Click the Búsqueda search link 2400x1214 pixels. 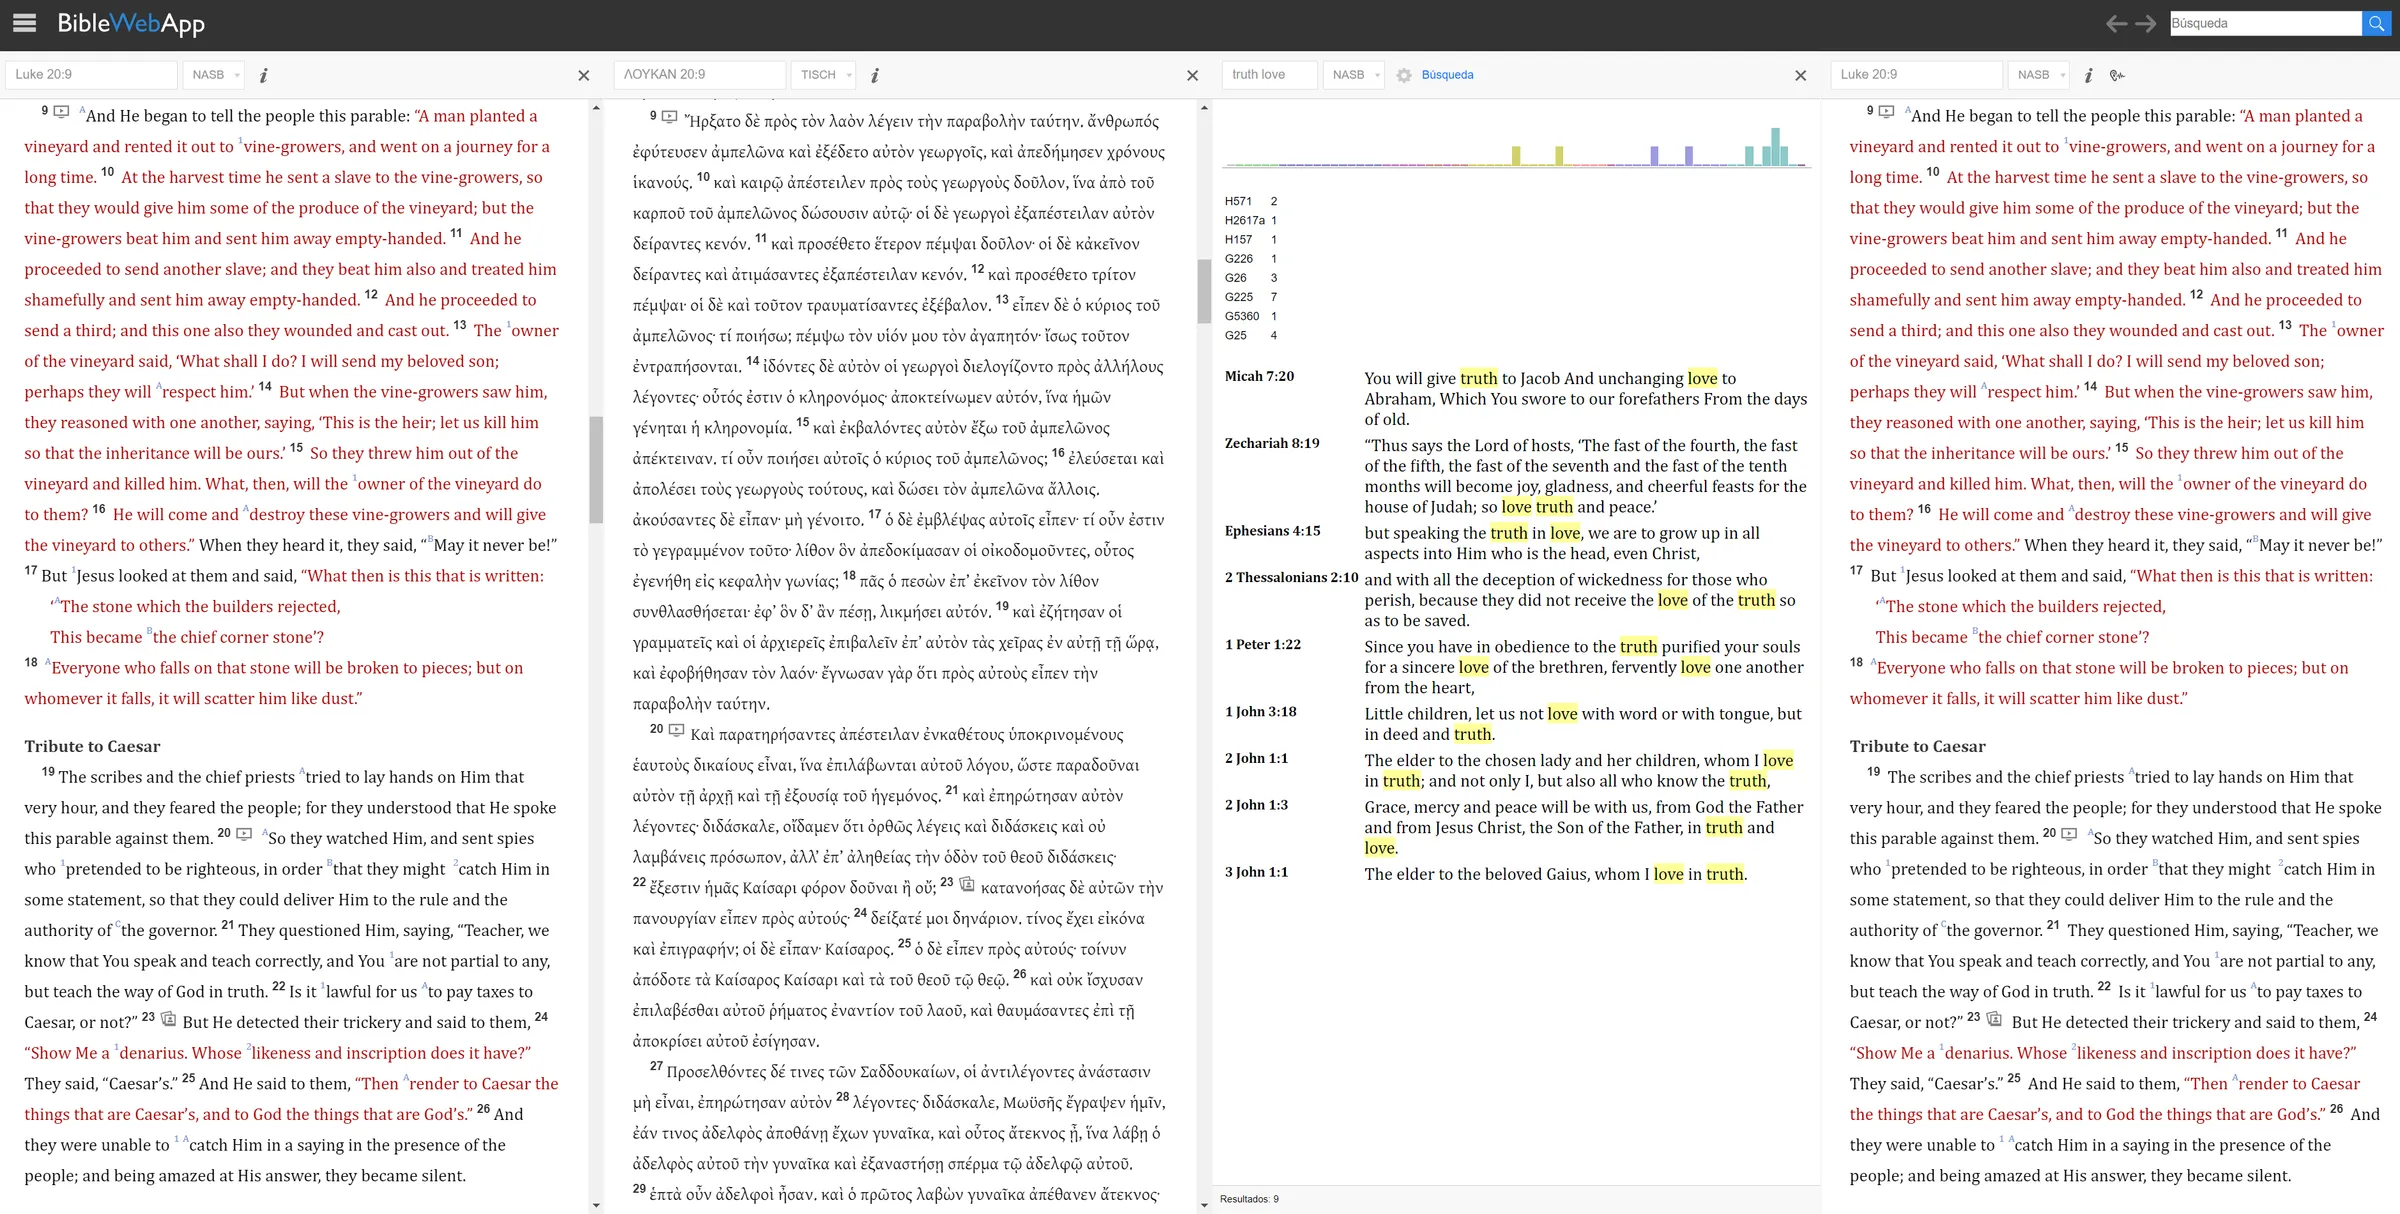(x=1448, y=74)
